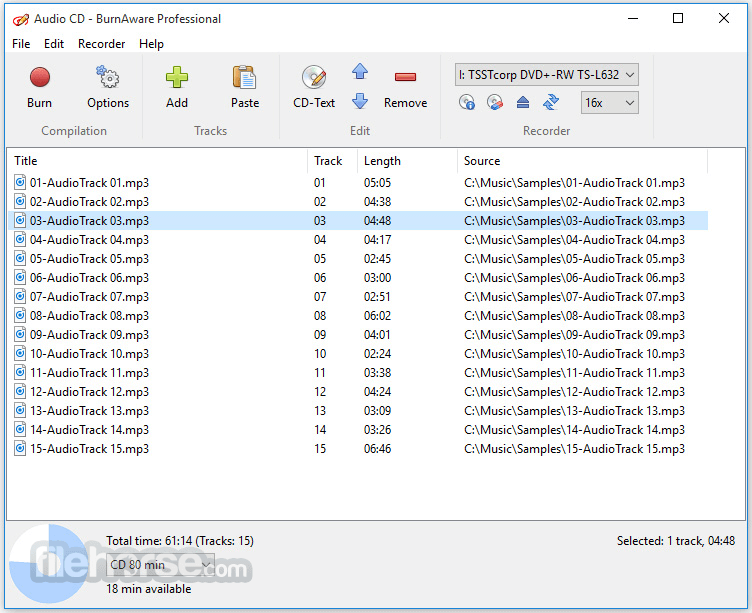Open compilation Options
The height and width of the screenshot is (613, 752).
[108, 87]
